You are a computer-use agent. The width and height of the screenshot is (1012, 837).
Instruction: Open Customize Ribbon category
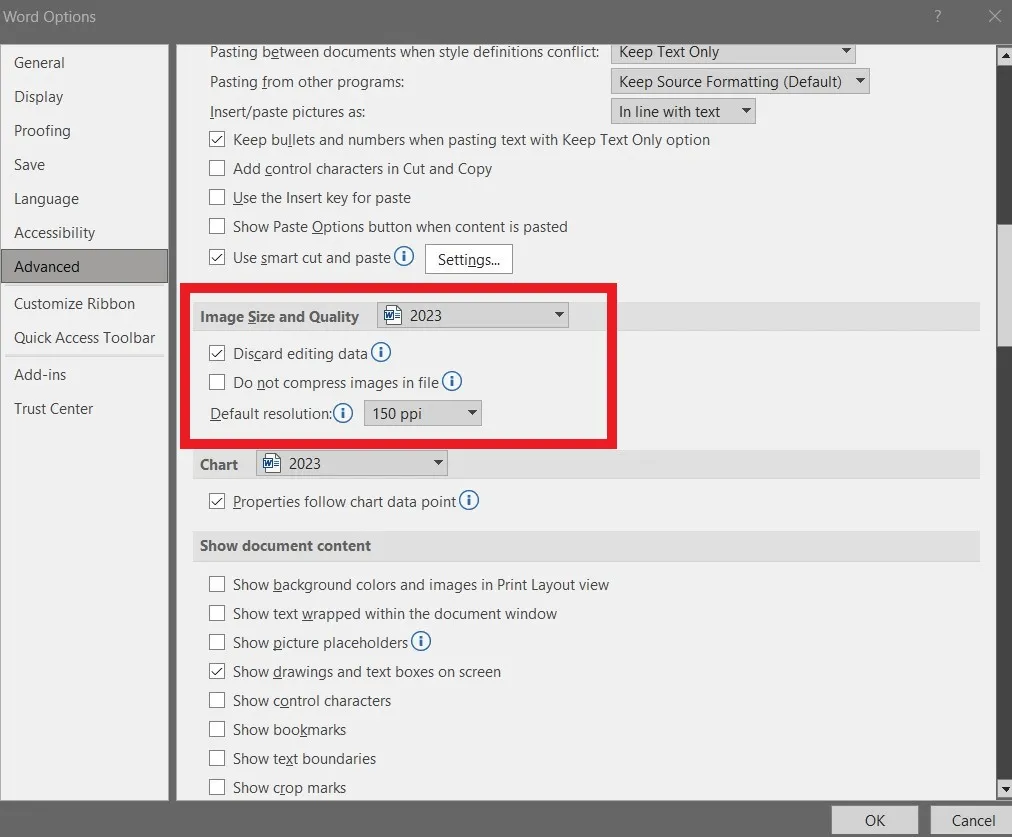(84, 303)
